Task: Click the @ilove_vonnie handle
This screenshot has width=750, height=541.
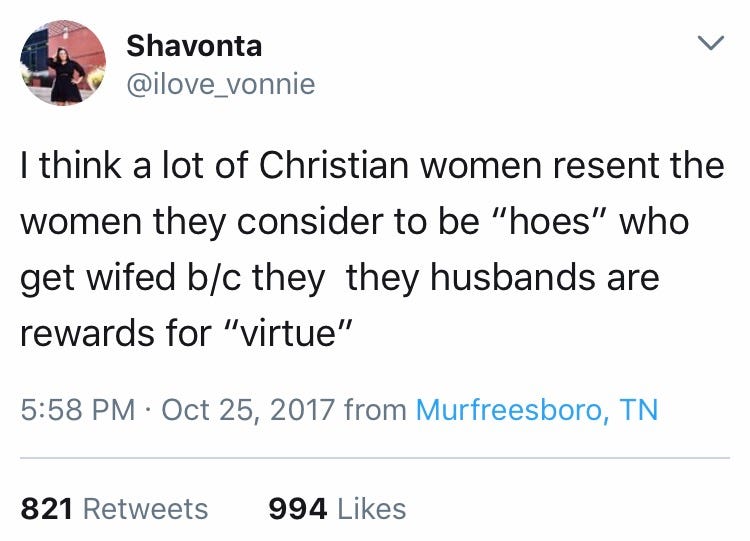Action: (x=220, y=85)
